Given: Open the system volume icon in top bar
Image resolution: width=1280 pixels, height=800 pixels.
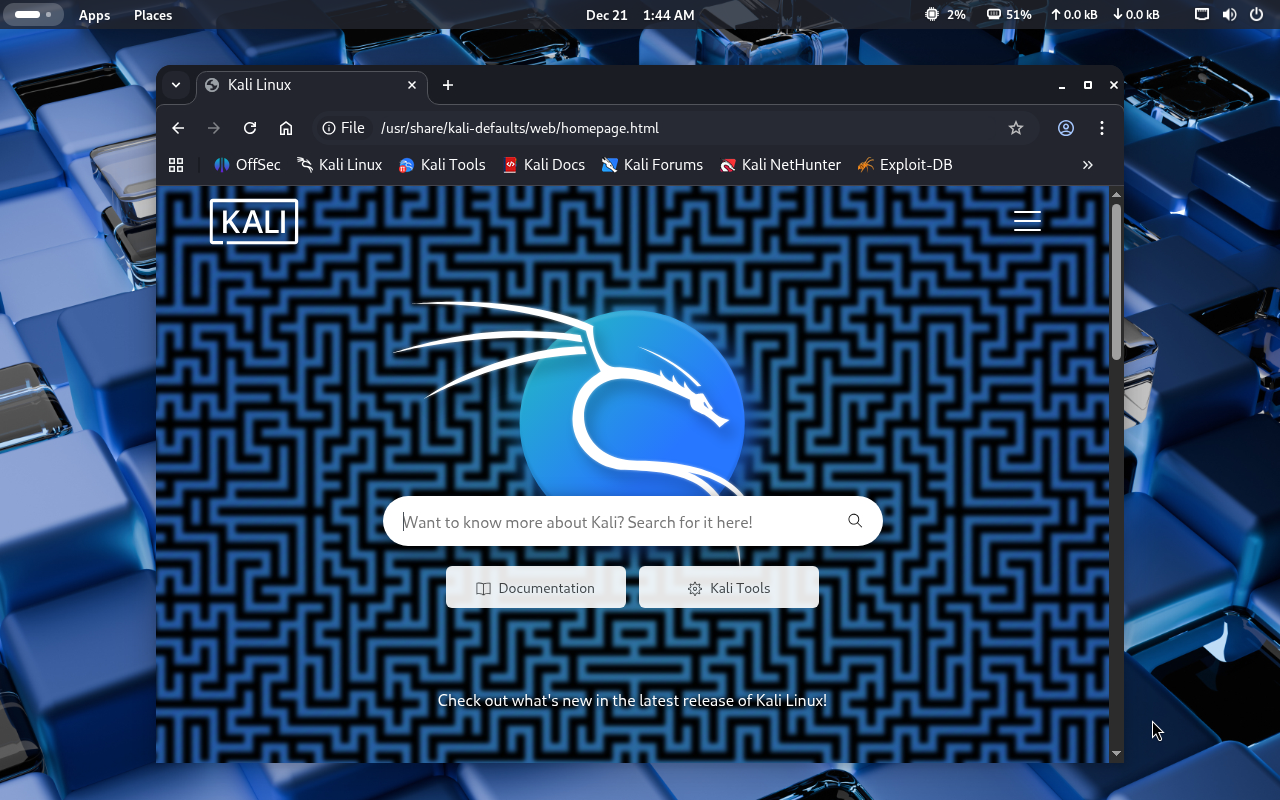Looking at the screenshot, I should point(1229,15).
